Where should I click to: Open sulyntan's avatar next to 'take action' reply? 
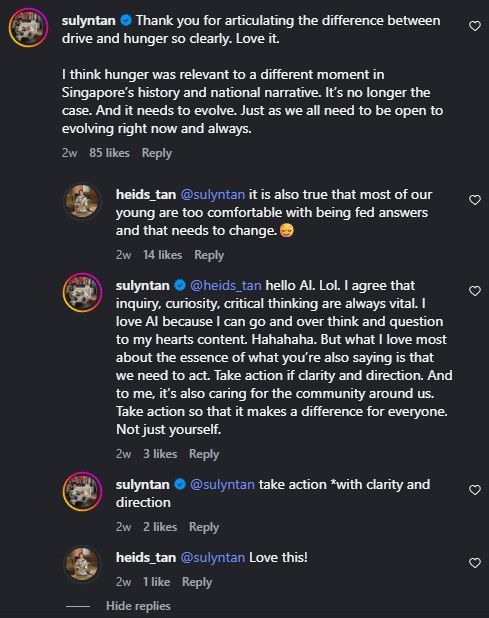(82, 491)
